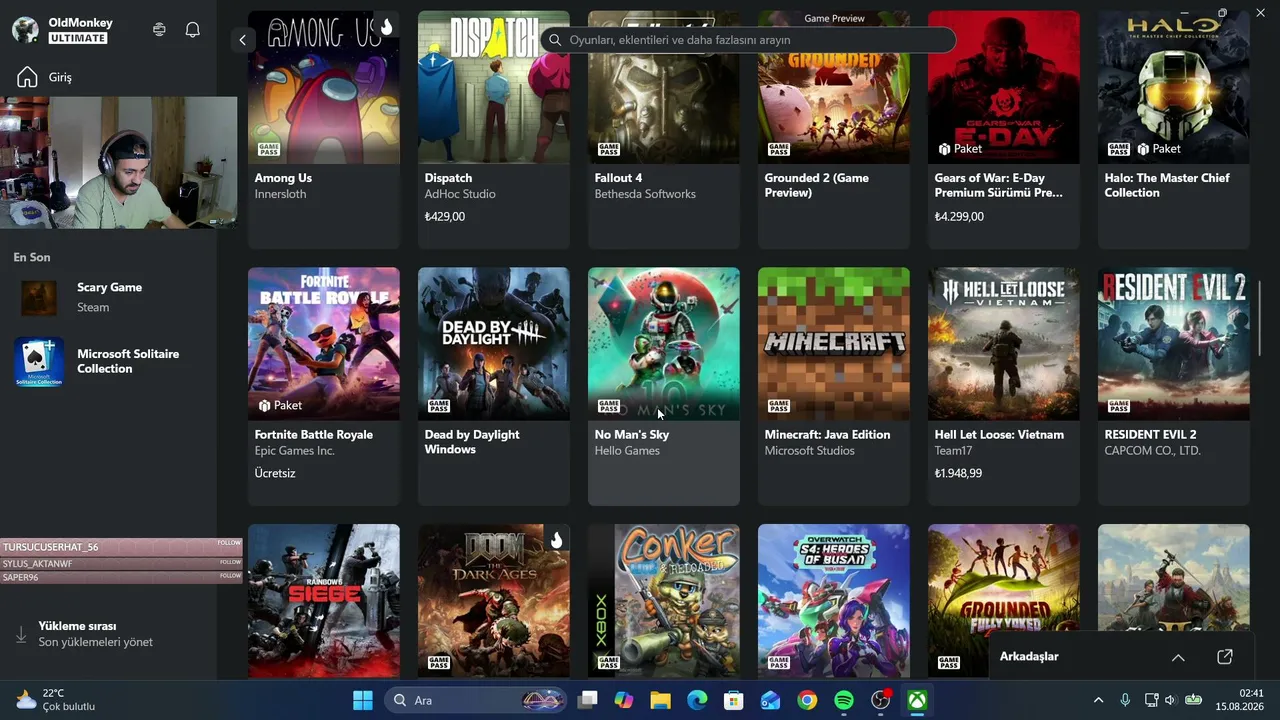Click the CAPCOM CO., LTD. publisher name
Image resolution: width=1280 pixels, height=720 pixels.
pos(1153,451)
